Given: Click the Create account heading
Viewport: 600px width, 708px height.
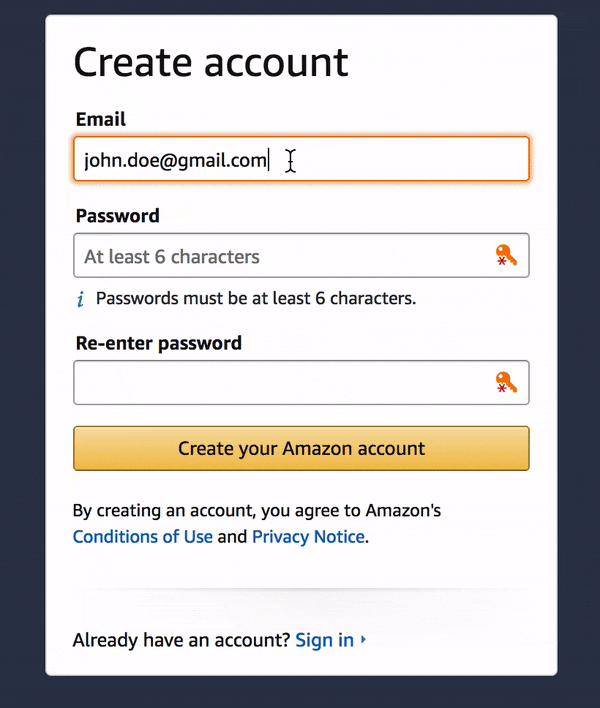Looking at the screenshot, I should tap(211, 62).
